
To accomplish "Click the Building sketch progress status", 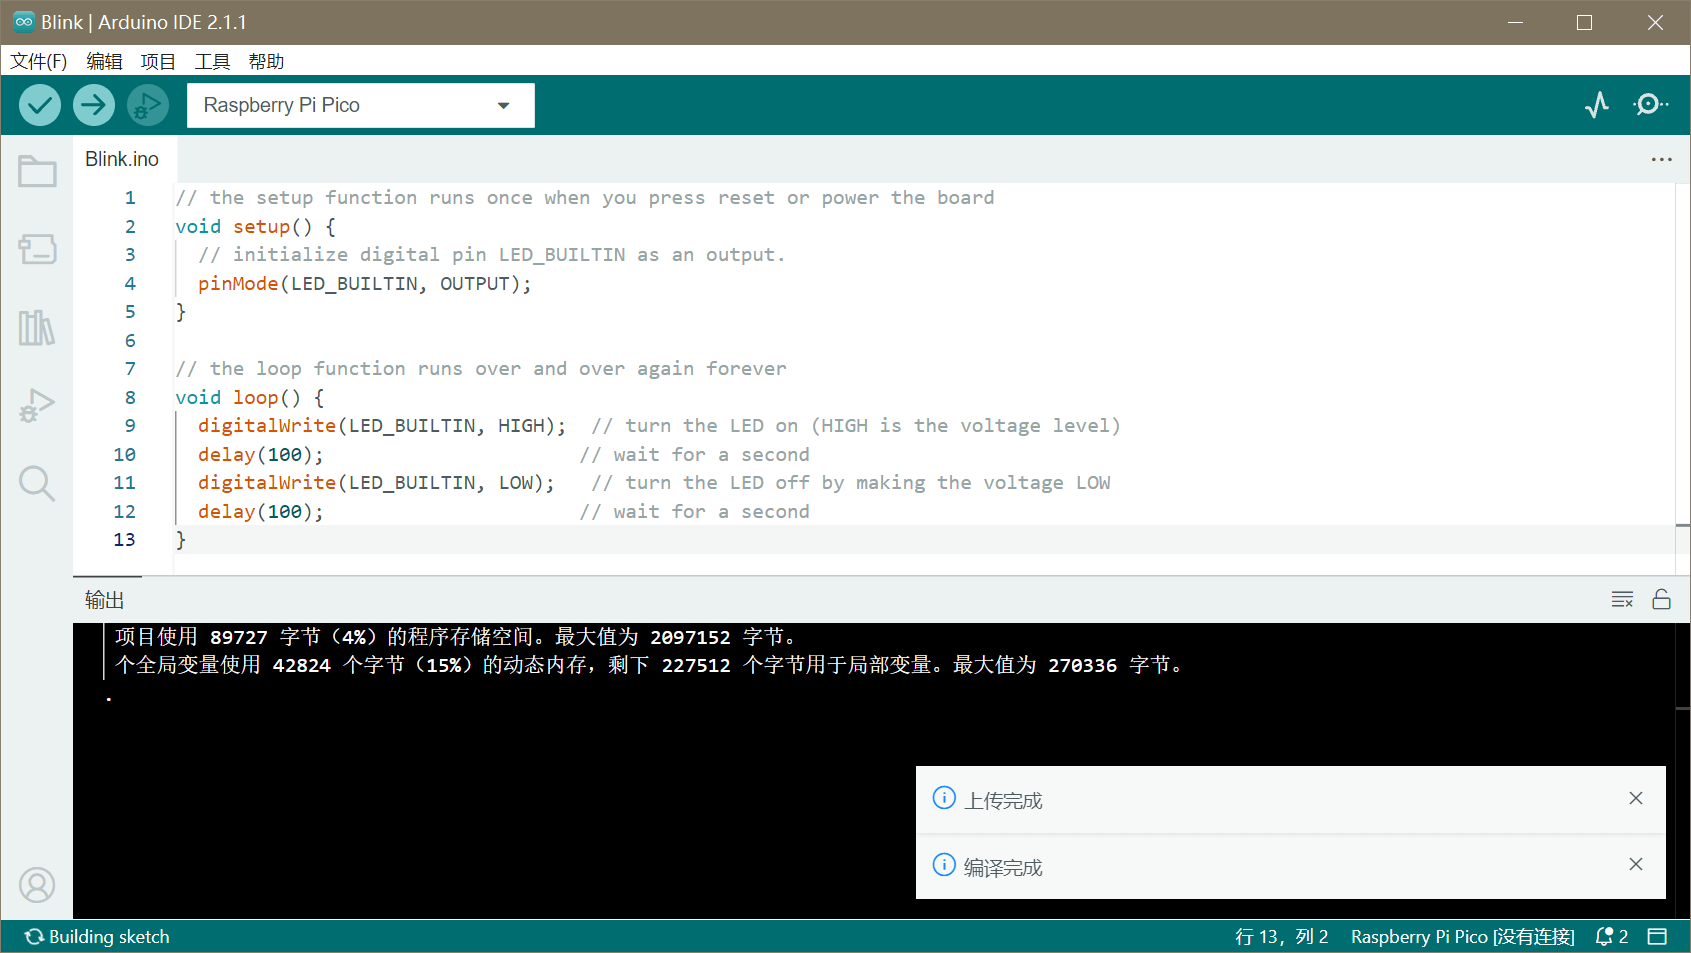I will pos(97,936).
